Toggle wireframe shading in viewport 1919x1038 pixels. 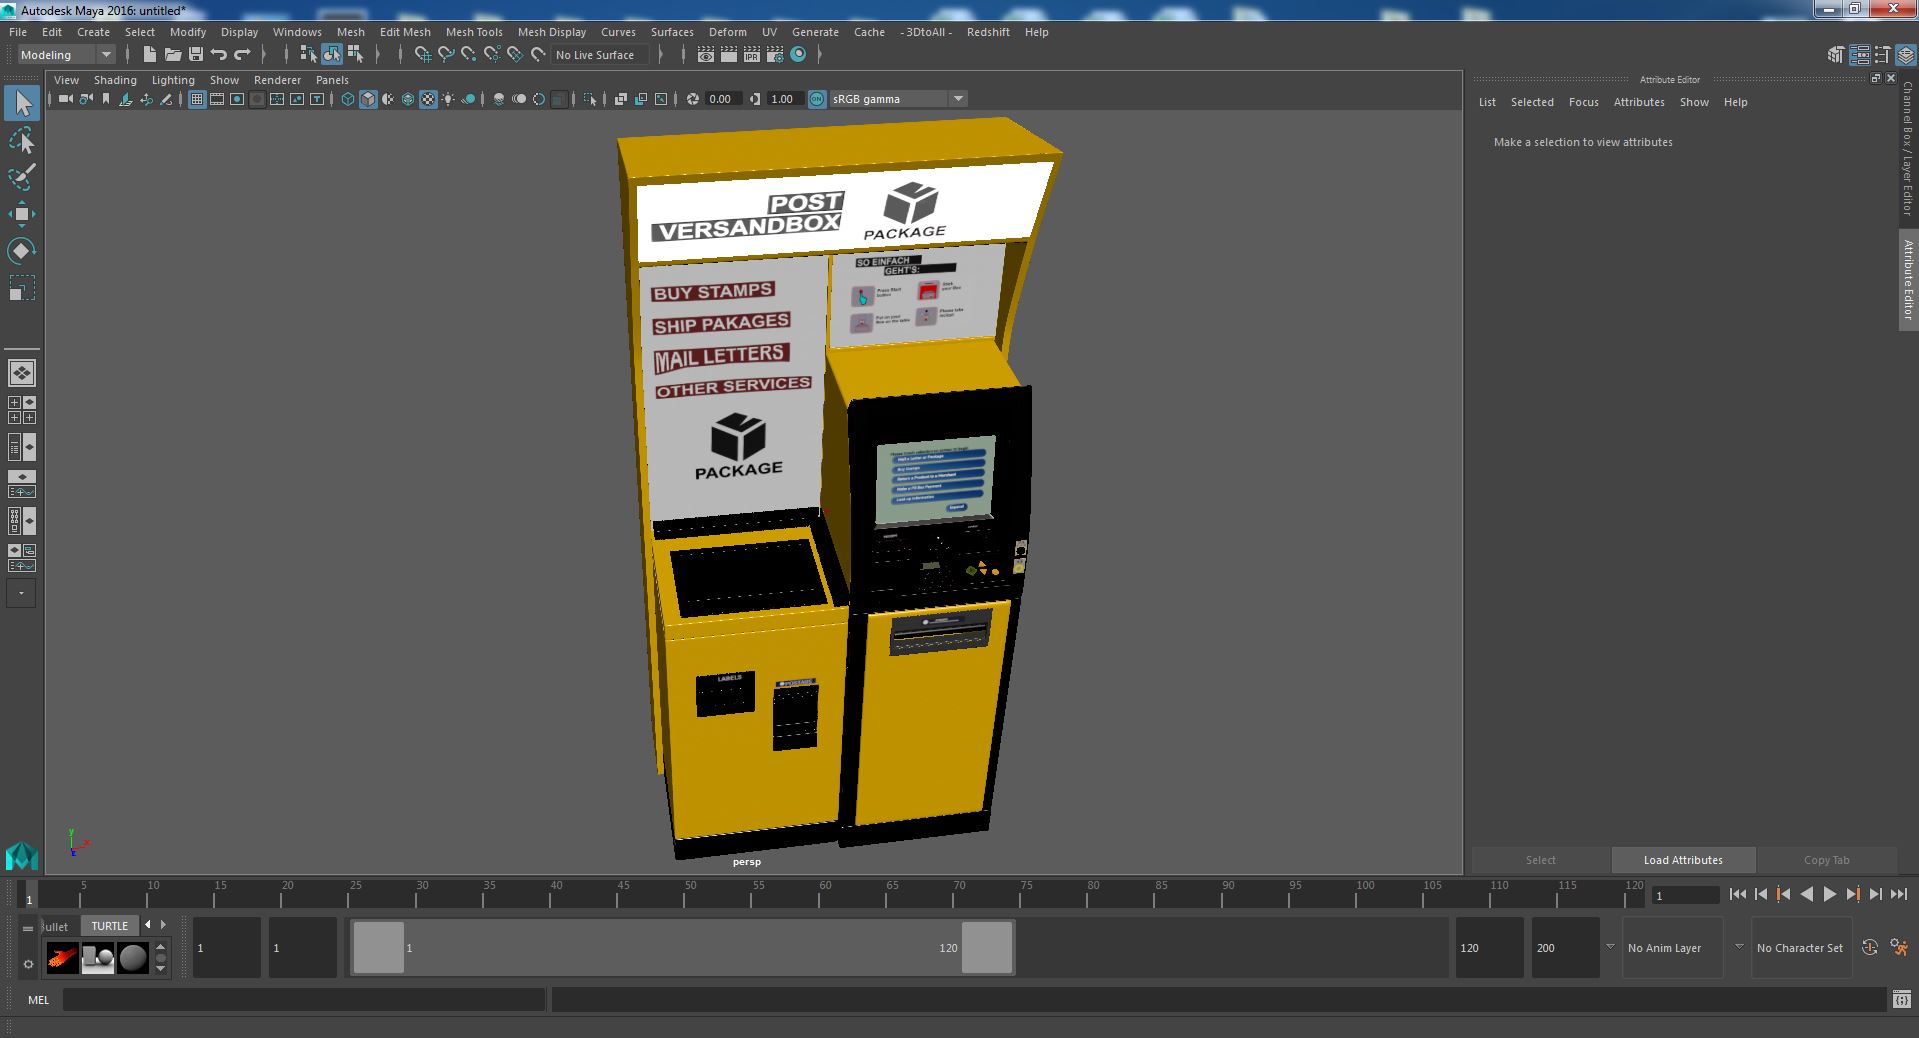click(348, 99)
